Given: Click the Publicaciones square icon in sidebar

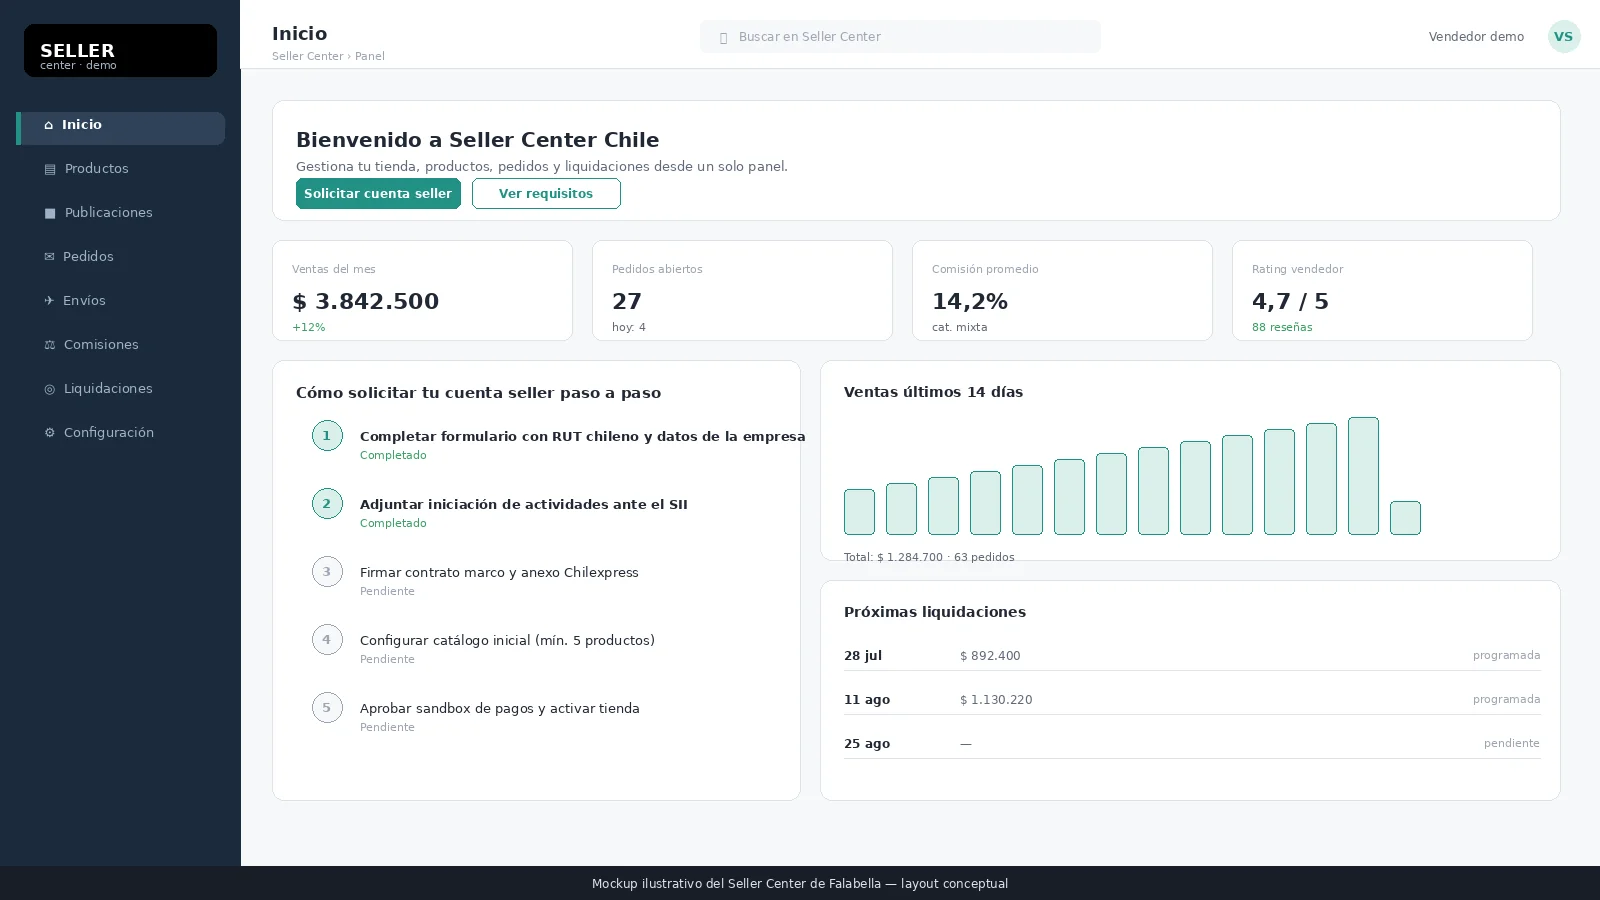Looking at the screenshot, I should click(50, 213).
